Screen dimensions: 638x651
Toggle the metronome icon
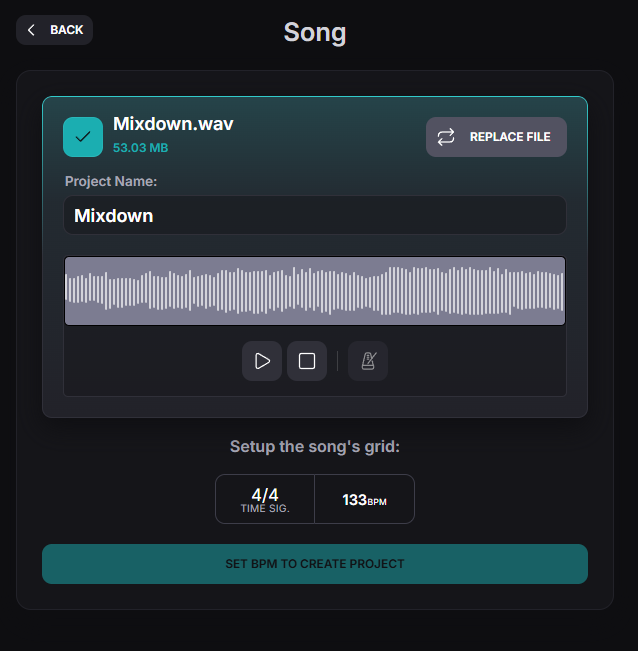click(x=368, y=361)
